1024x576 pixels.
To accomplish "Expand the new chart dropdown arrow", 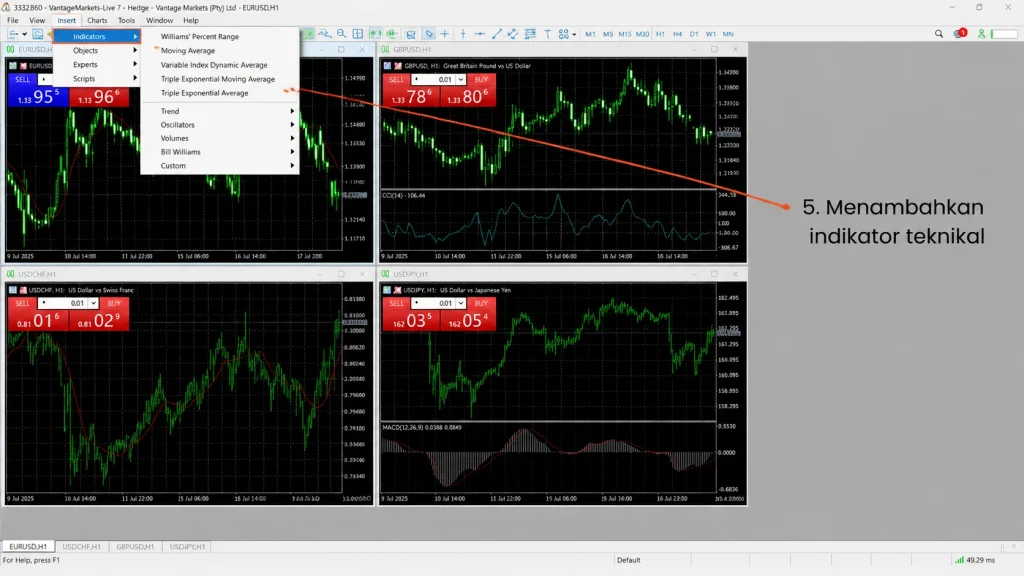I will point(24,34).
